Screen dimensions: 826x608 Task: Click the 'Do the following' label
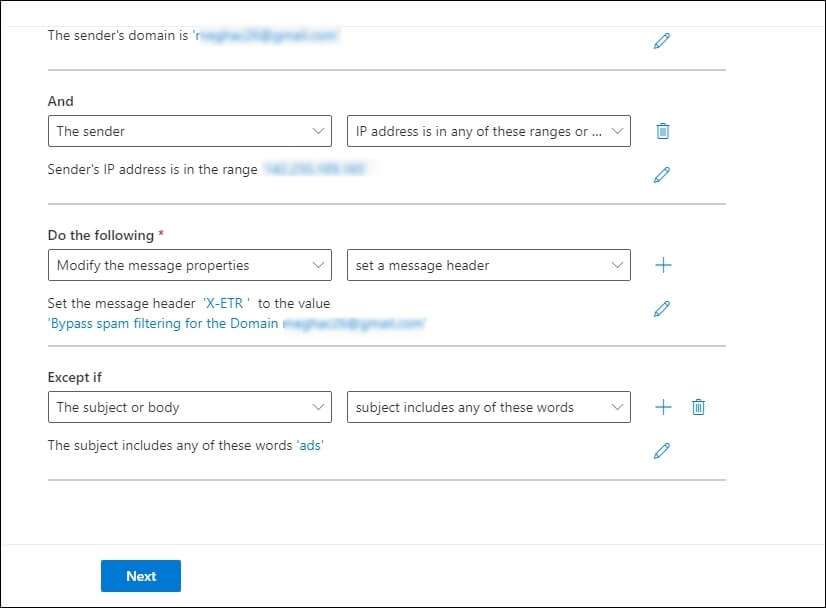[x=101, y=235]
